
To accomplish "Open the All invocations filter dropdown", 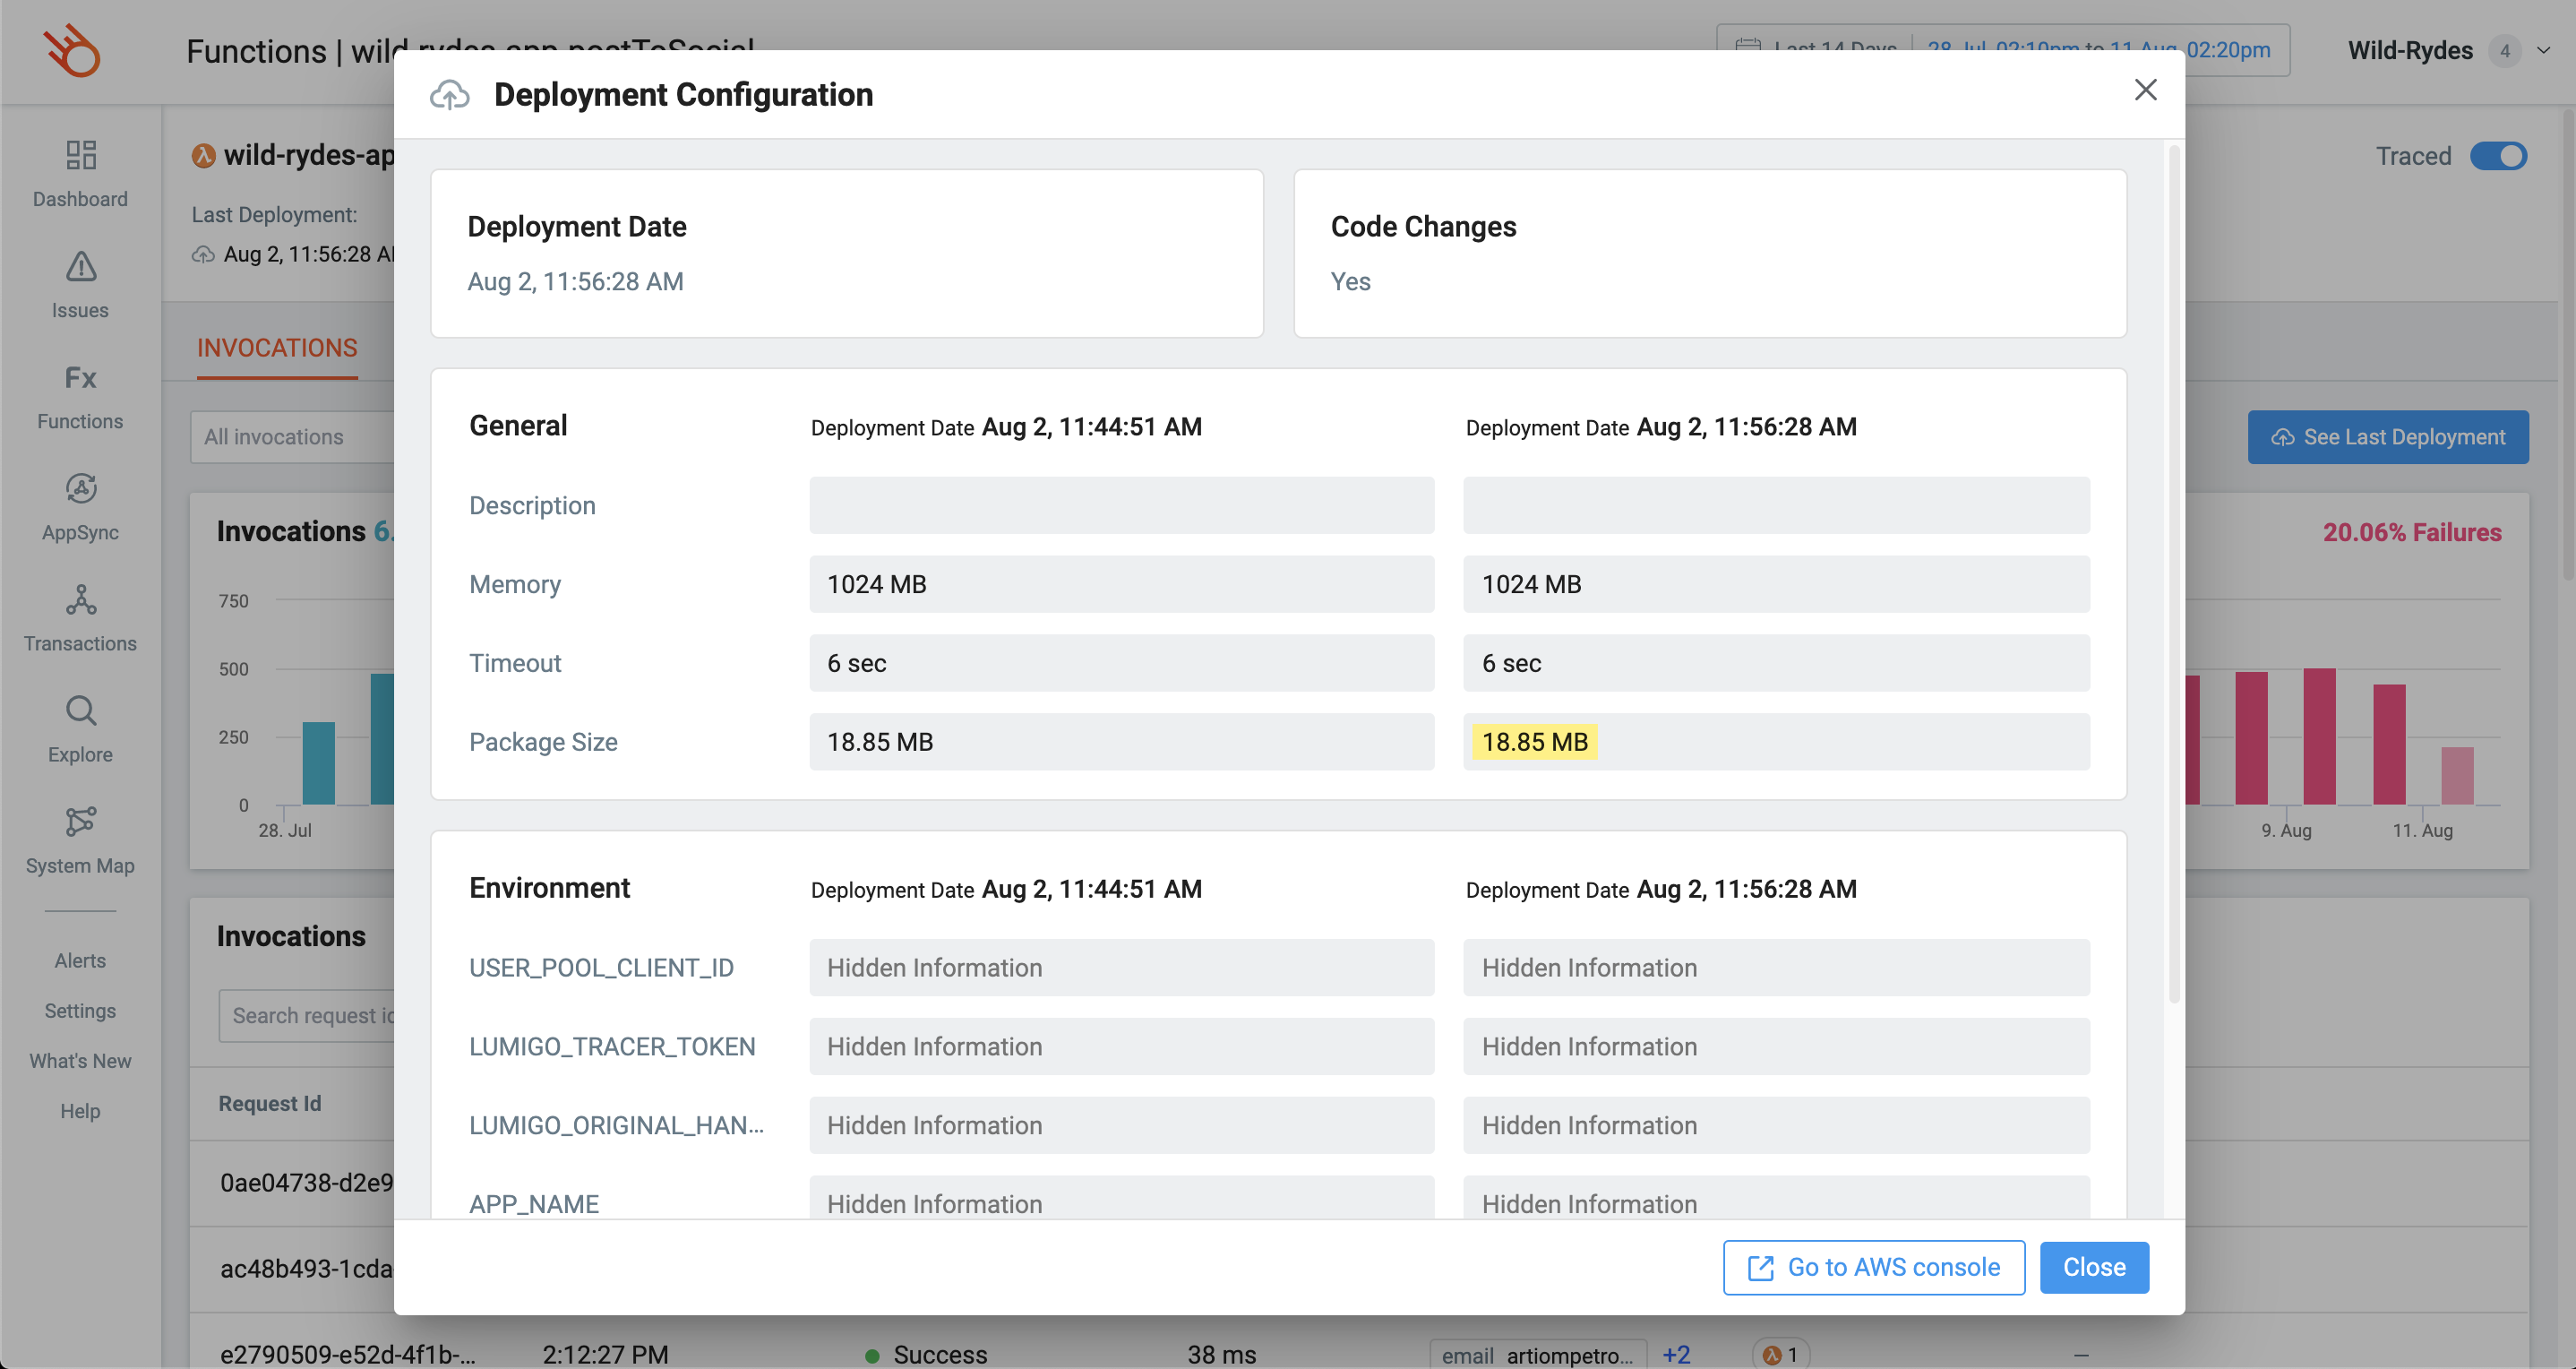I will (x=292, y=437).
